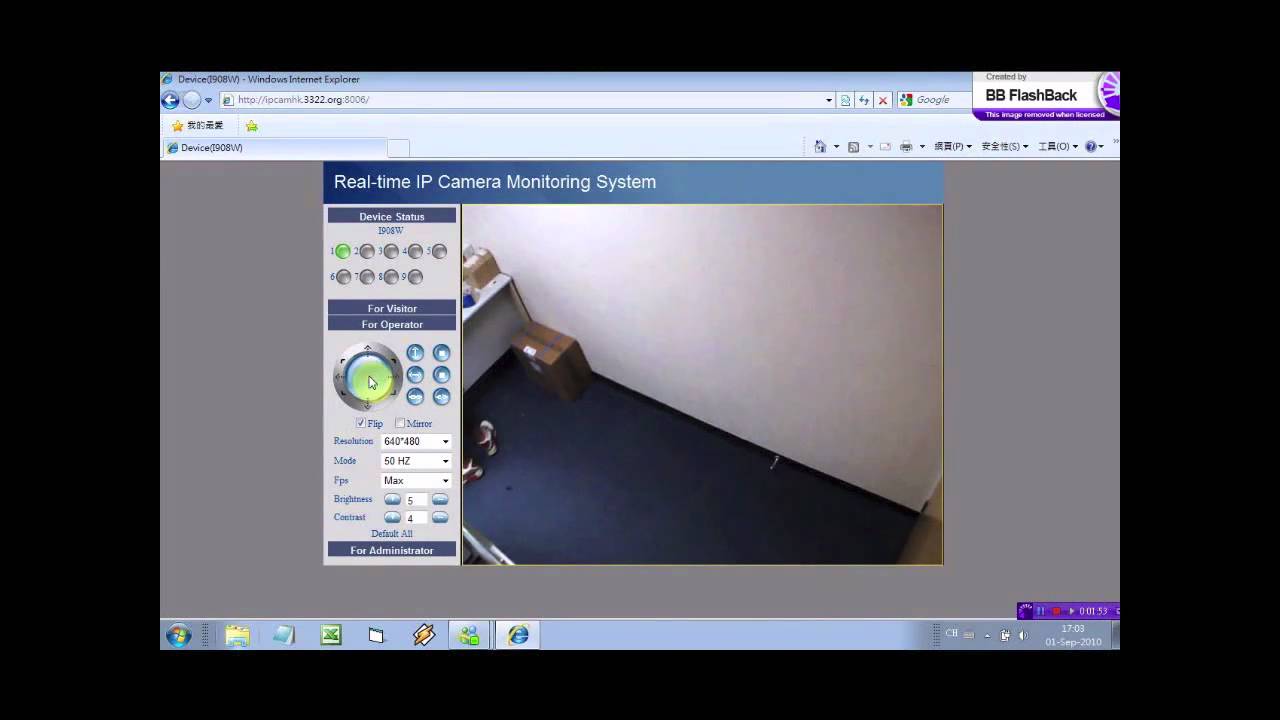
Task: Click the pan-tilt dial down arrow
Action: pyautogui.click(x=368, y=405)
